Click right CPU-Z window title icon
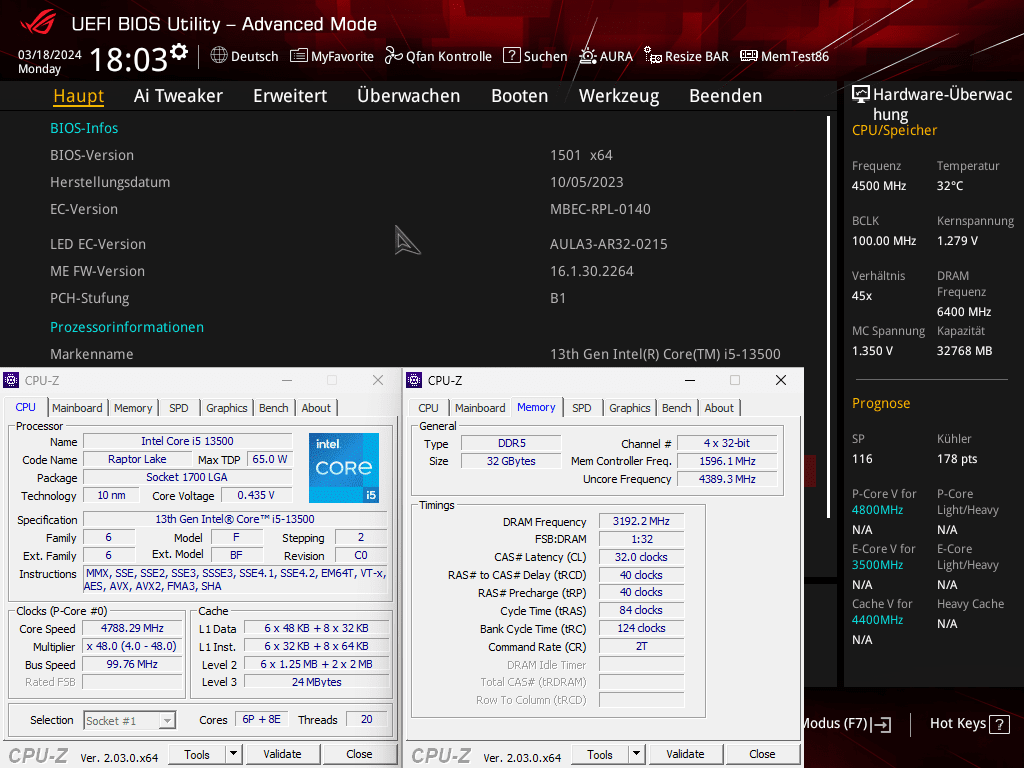The height and width of the screenshot is (768, 1024). [414, 380]
